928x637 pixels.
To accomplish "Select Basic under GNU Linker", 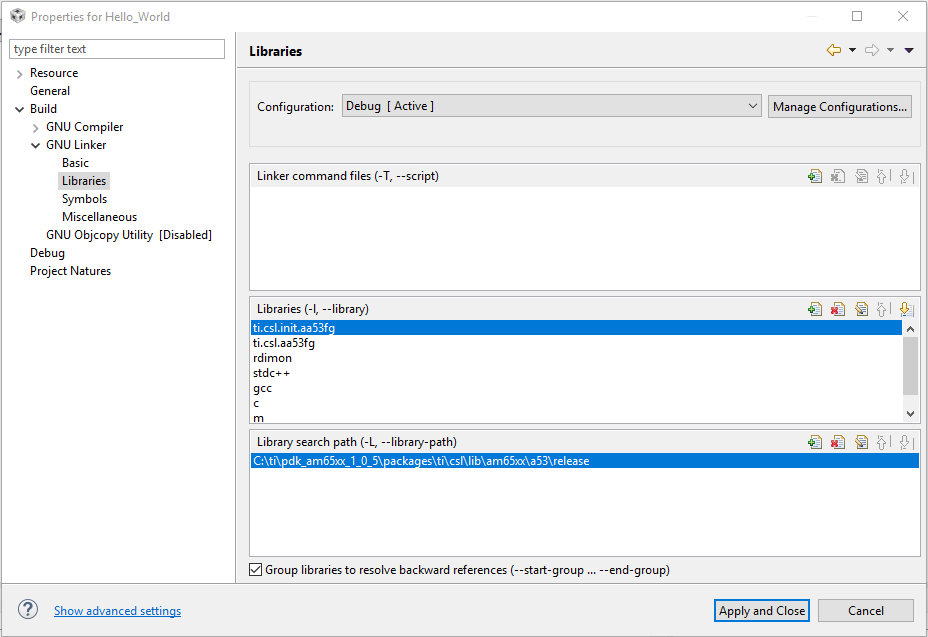I will click(x=75, y=163).
